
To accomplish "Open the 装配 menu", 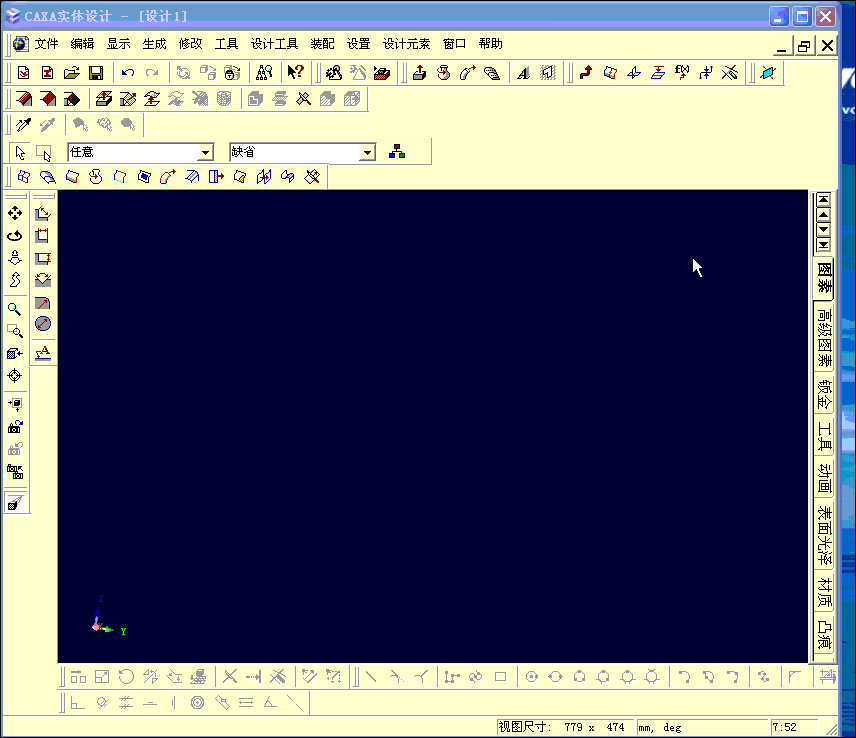I will pos(323,44).
